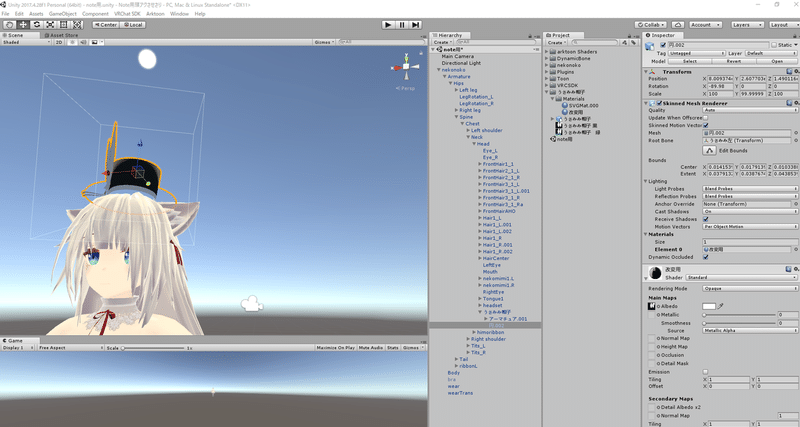Select the combined Transform tool
800x427 pixels.
click(77, 24)
